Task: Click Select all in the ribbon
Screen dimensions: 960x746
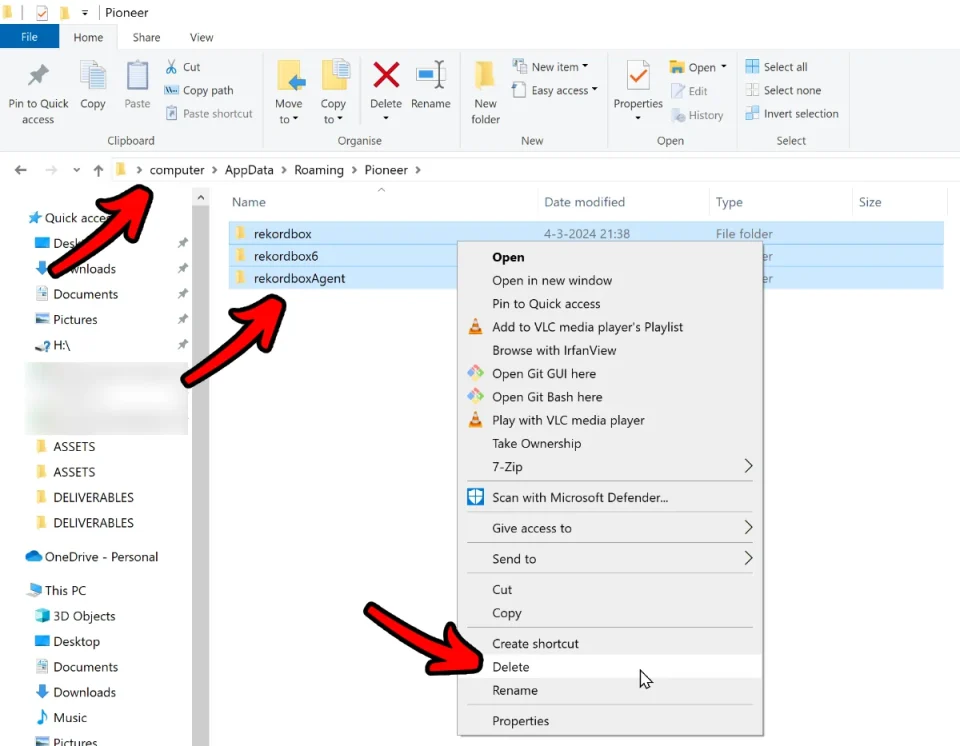Action: pos(776,67)
